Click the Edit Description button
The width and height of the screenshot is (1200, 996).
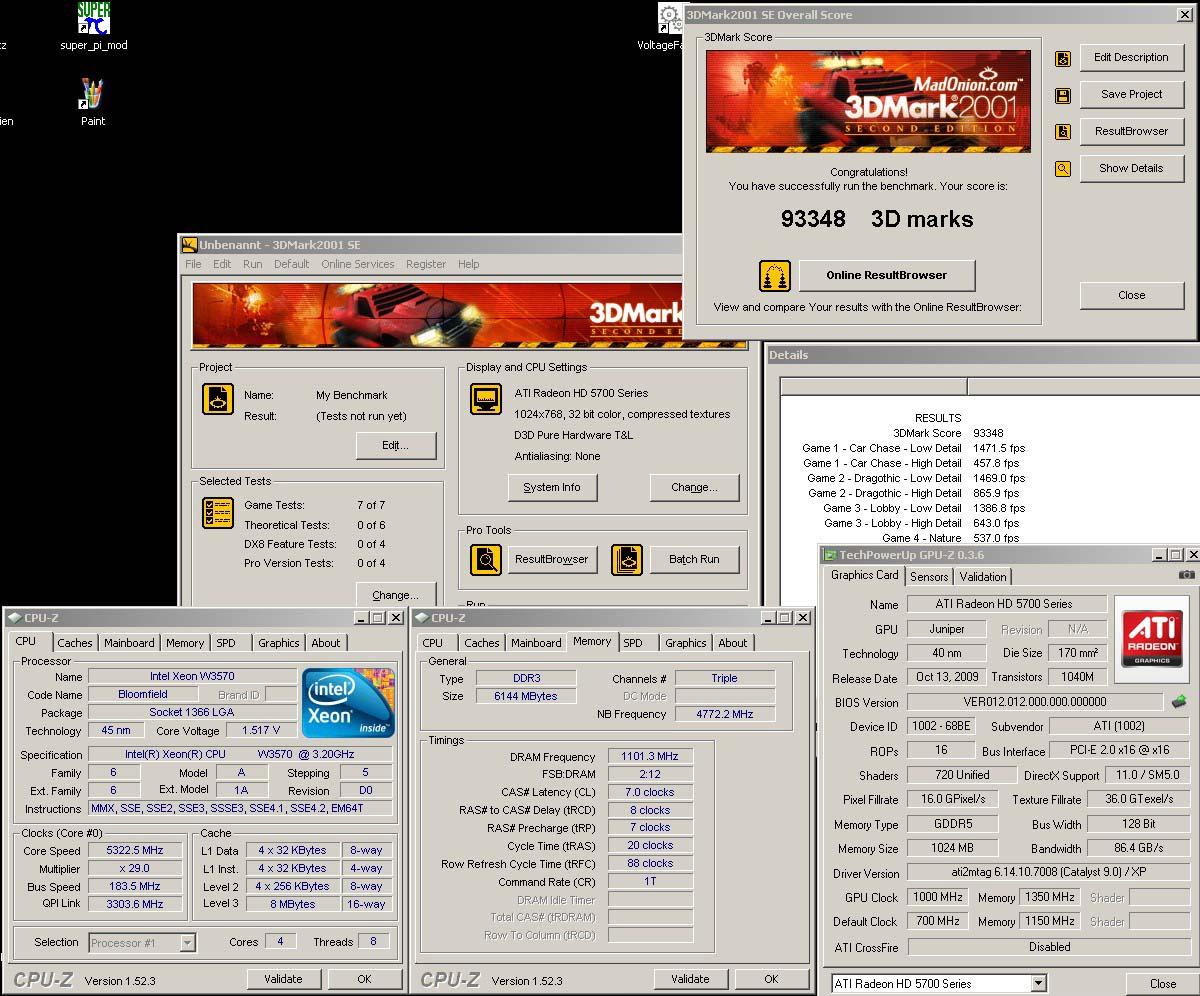pos(1131,57)
